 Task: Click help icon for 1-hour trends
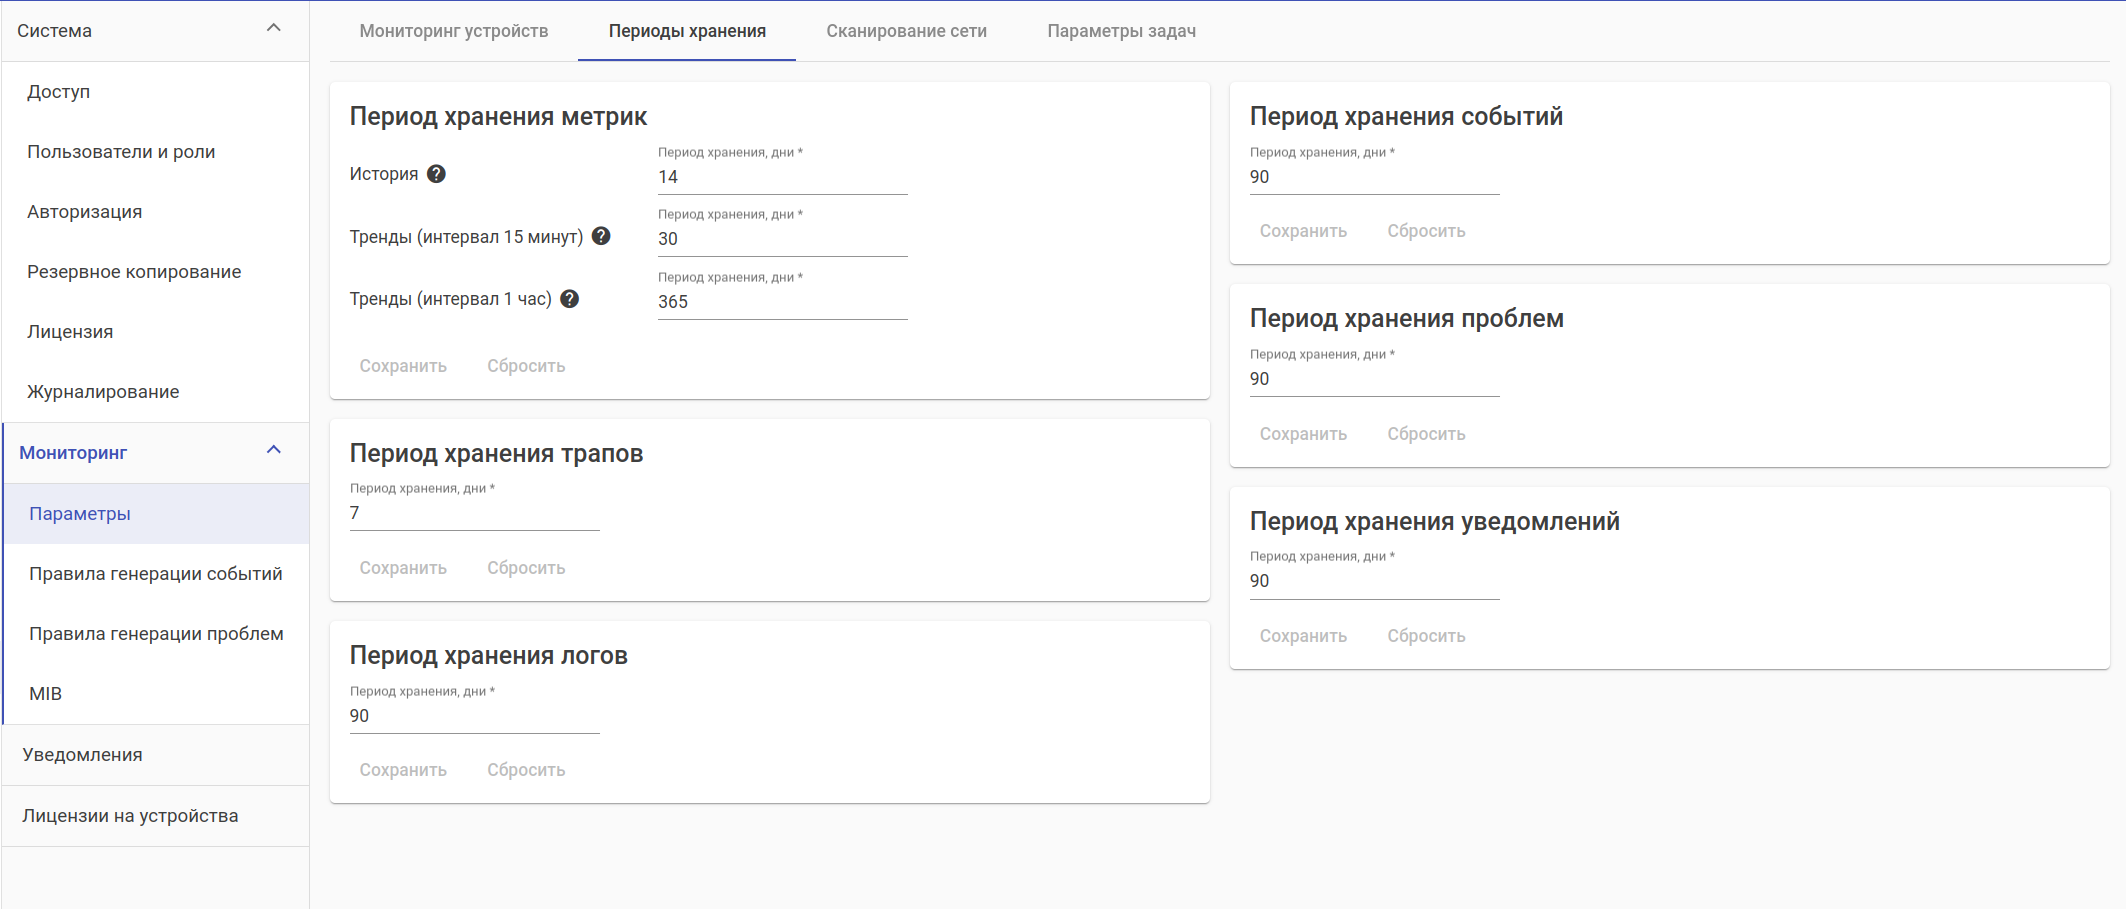point(570,299)
